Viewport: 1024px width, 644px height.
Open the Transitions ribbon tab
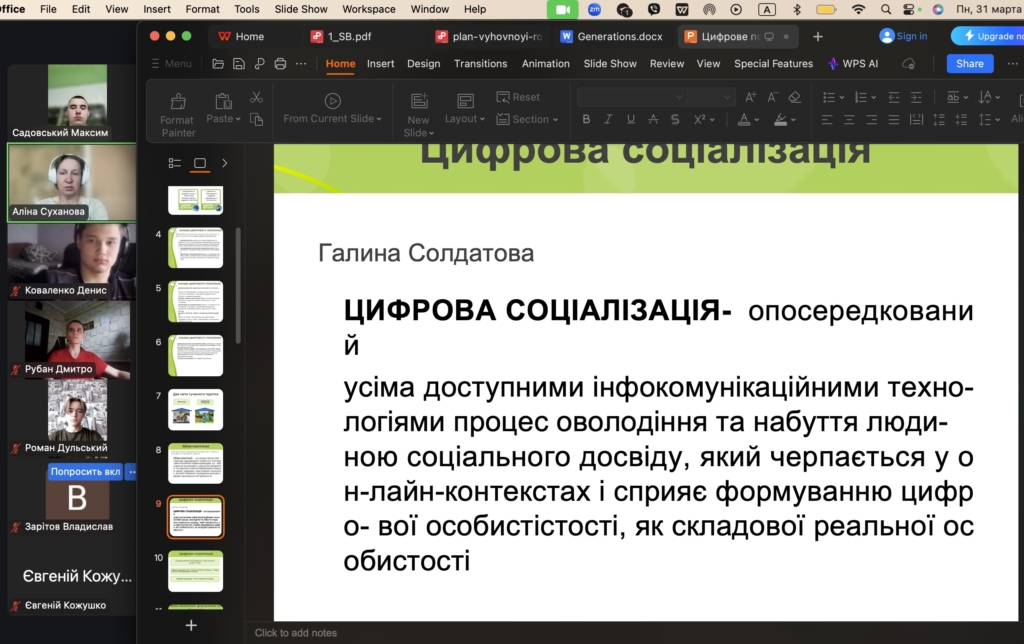480,64
